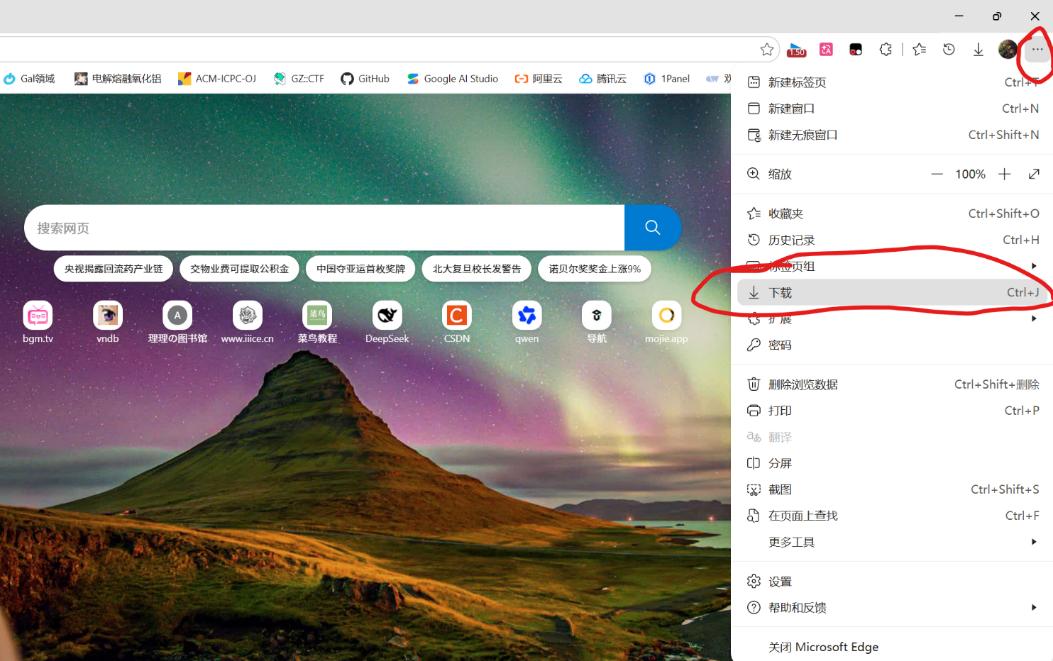Open the DeepSeek quick link tile
Screen dimensions: 1053x661
click(387, 322)
